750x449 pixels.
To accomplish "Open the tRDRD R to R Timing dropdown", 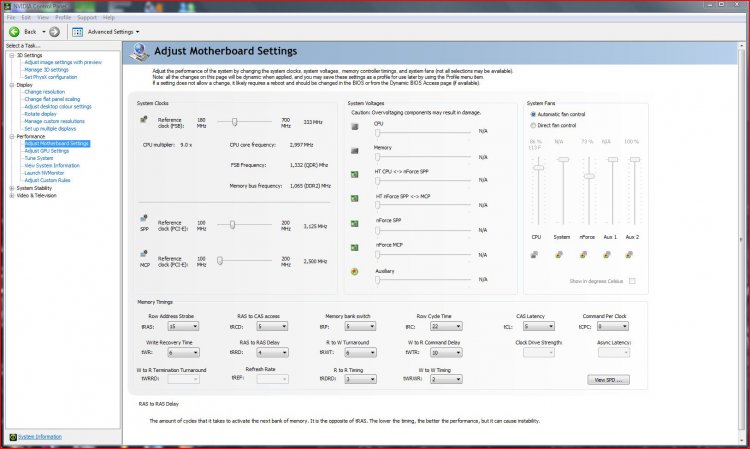I will (360, 379).
